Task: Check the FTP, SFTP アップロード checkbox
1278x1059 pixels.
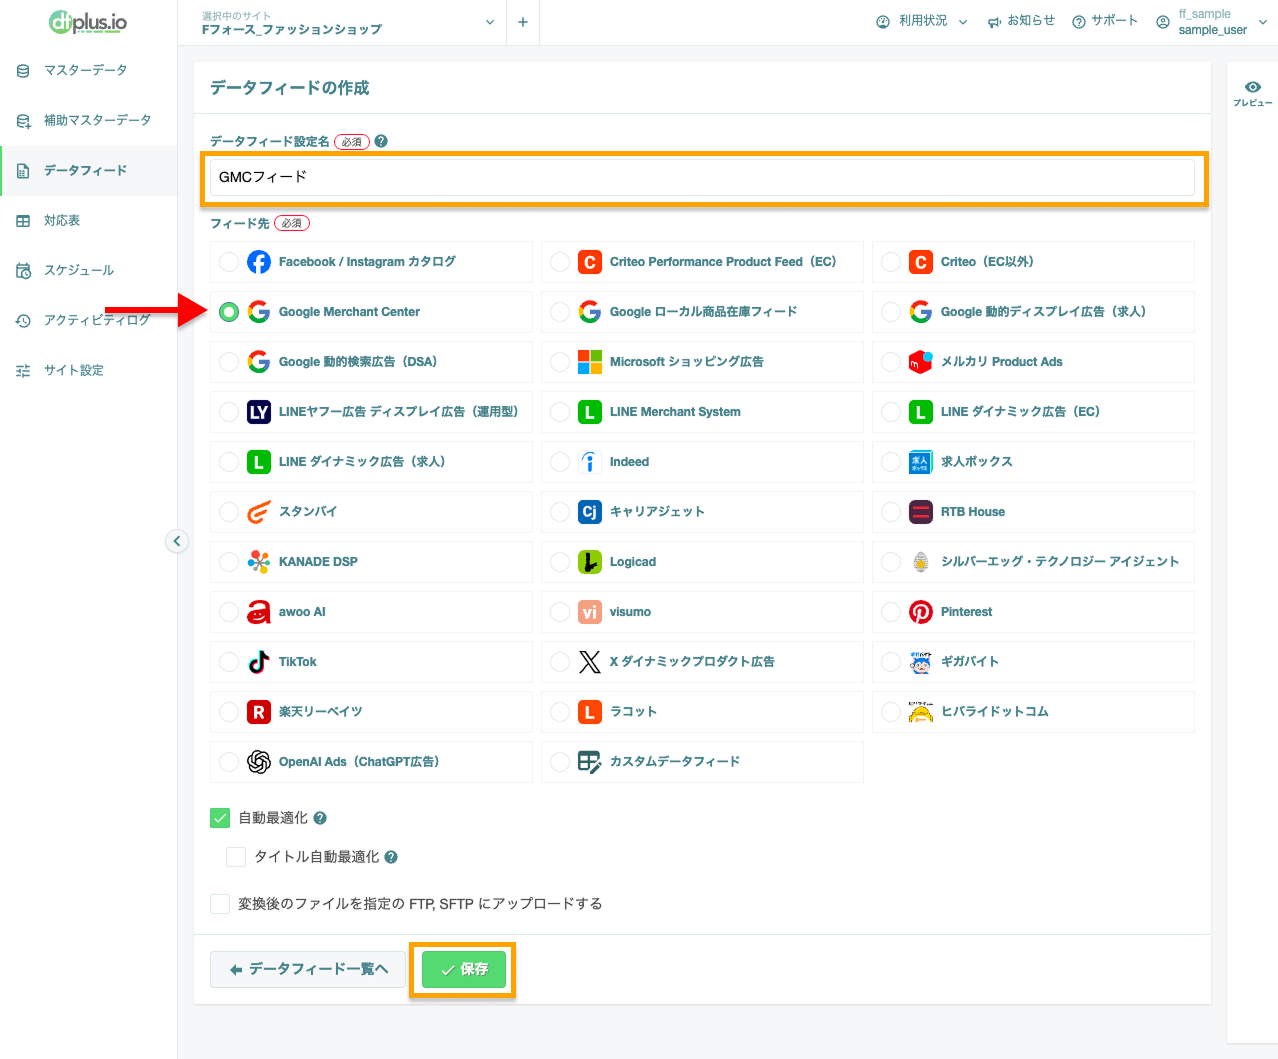Action: pyautogui.click(x=220, y=904)
